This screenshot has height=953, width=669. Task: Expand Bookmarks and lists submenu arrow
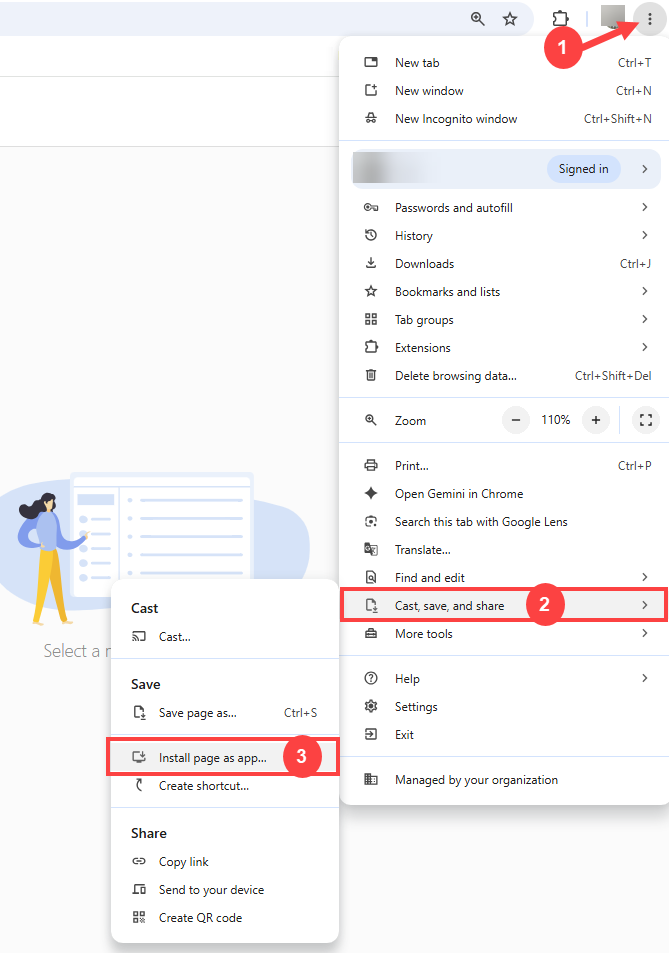click(645, 291)
